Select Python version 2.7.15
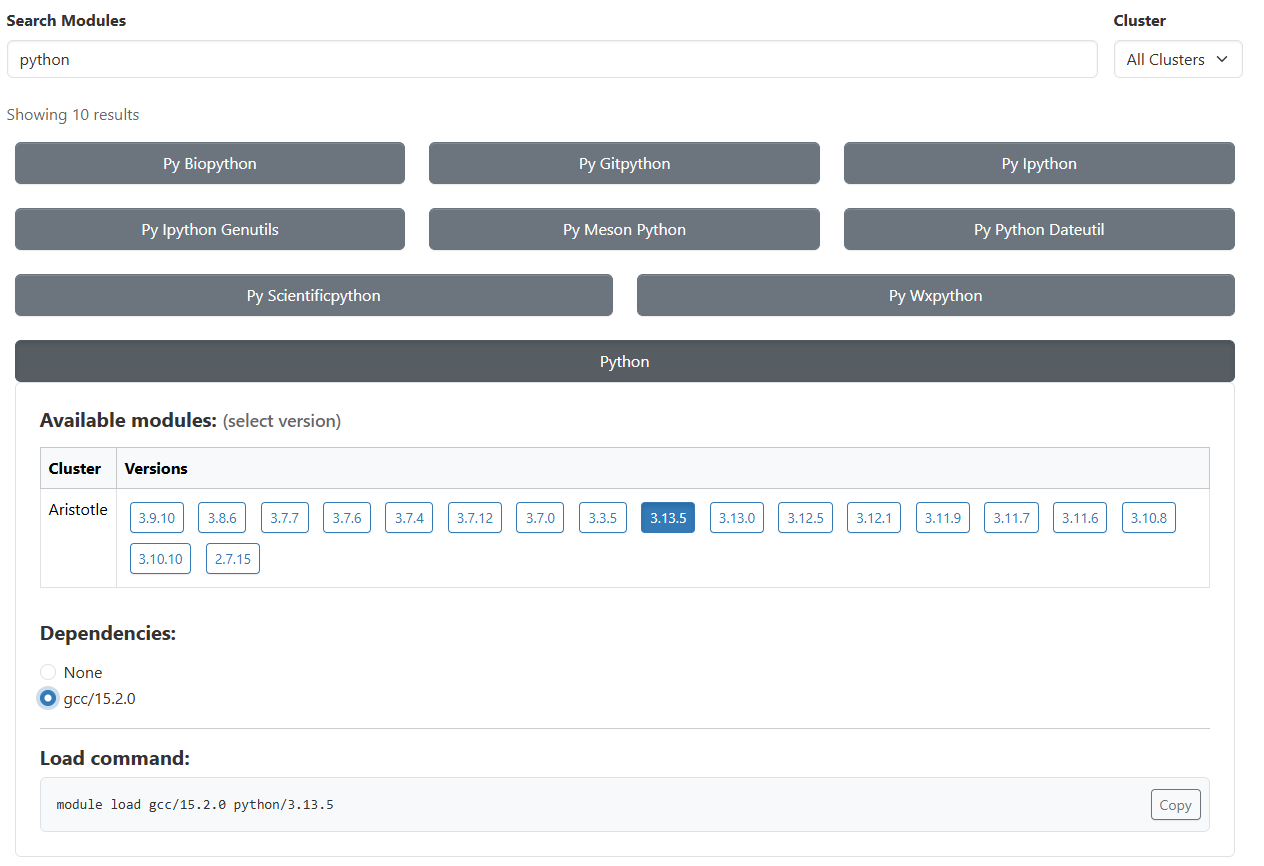 pyautogui.click(x=232, y=558)
